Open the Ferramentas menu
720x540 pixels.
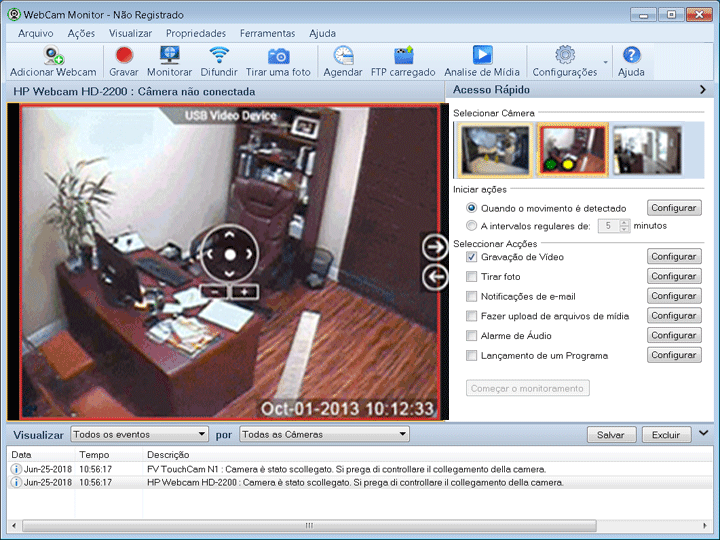pyautogui.click(x=267, y=33)
